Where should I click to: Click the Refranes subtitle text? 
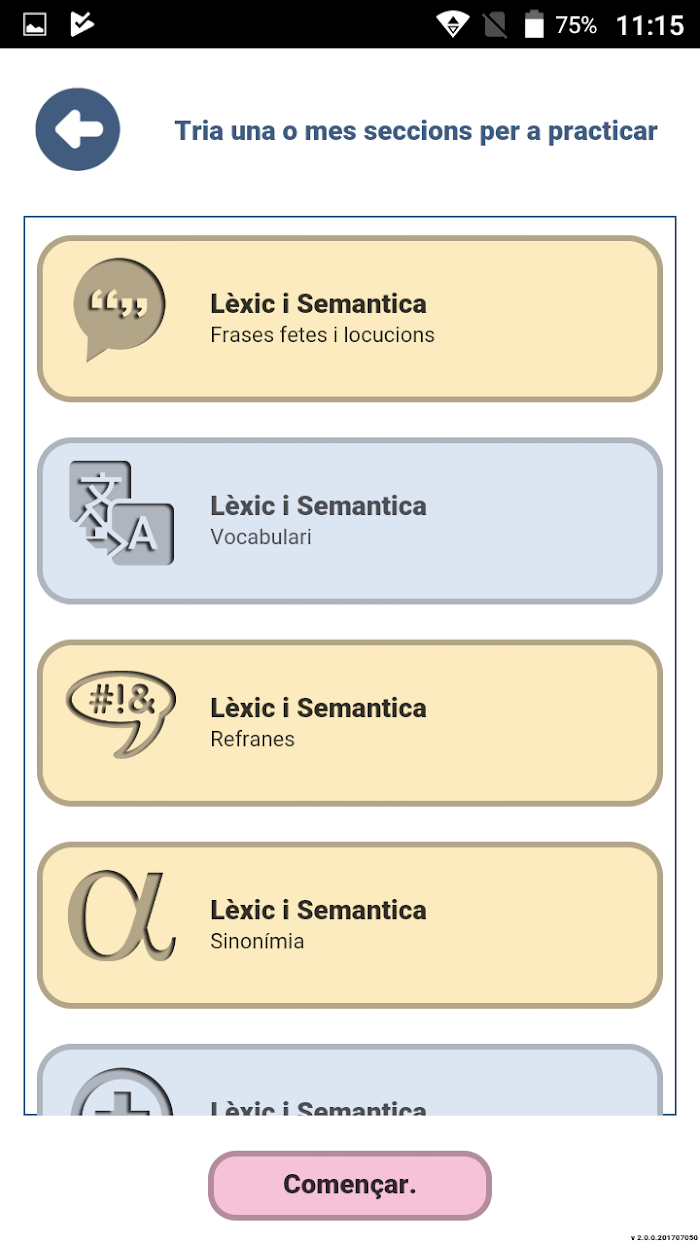point(252,739)
